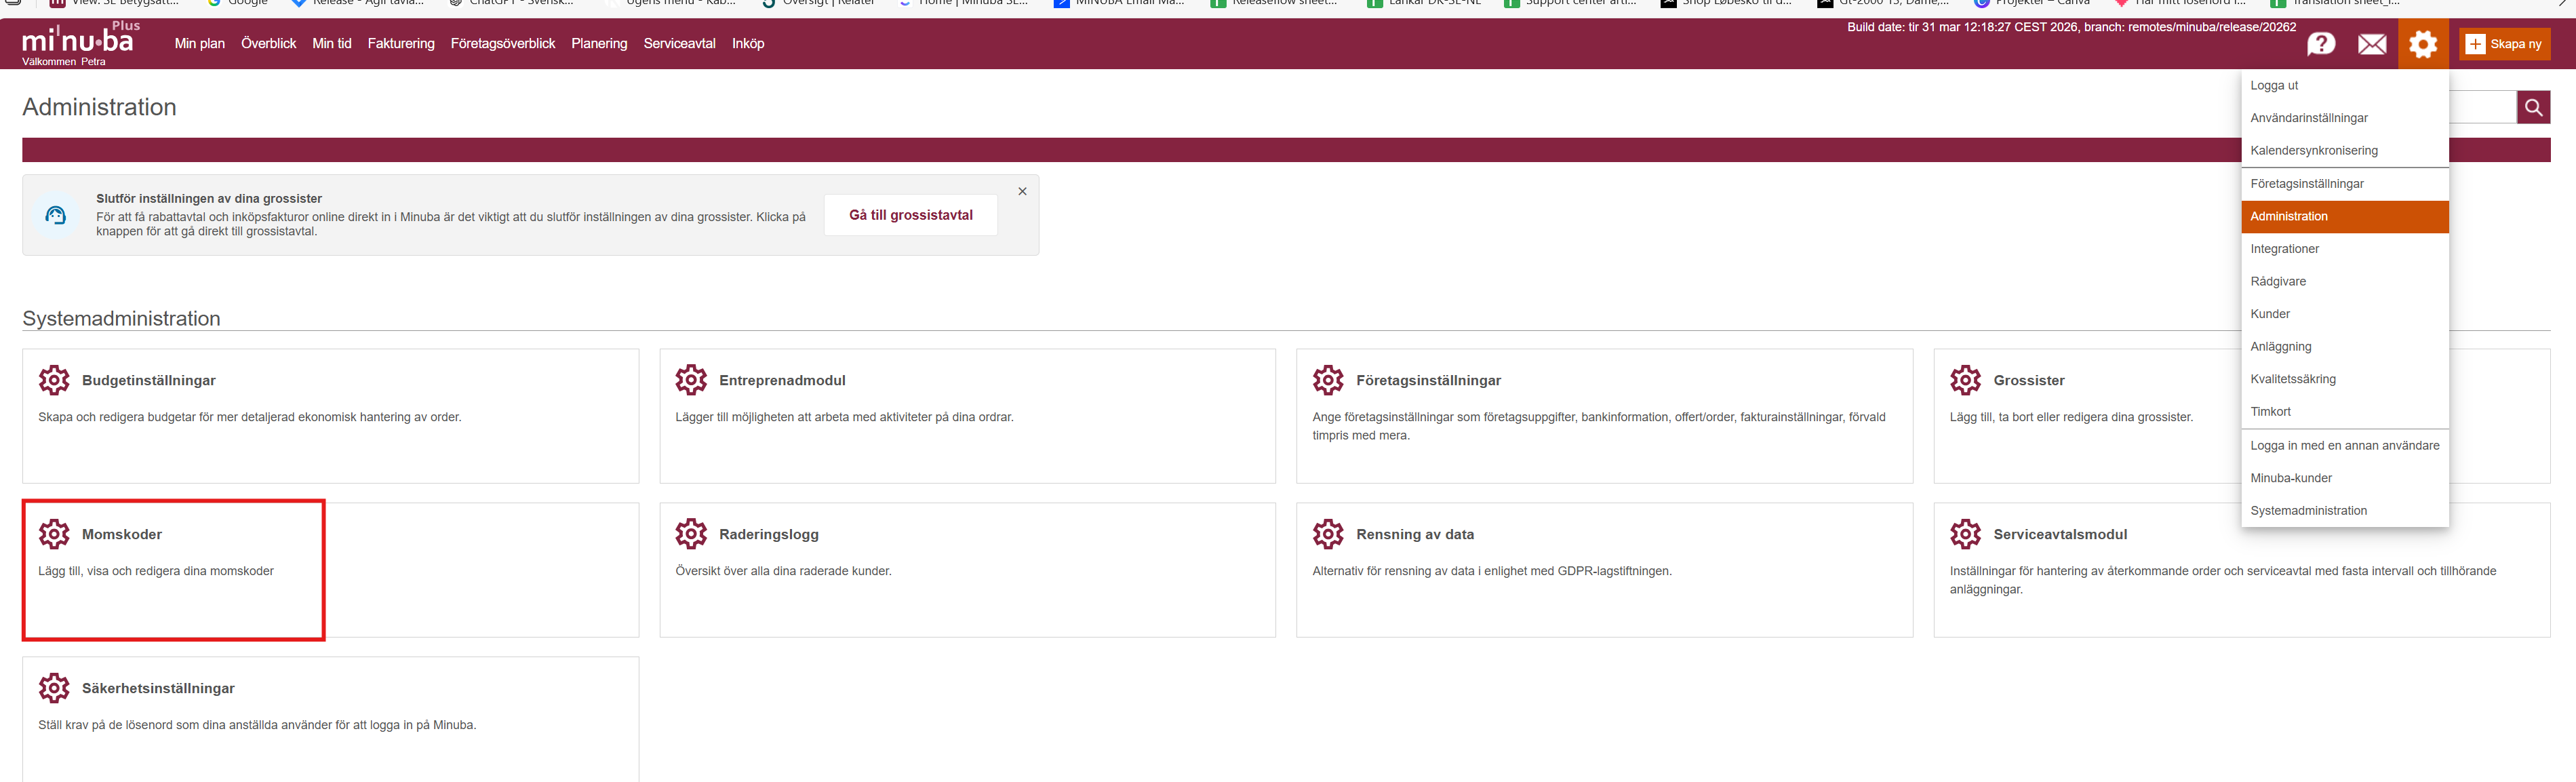Viewport: 2576px width, 782px height.
Task: Click the Entreprenadmodul gear icon
Action: coord(691,380)
